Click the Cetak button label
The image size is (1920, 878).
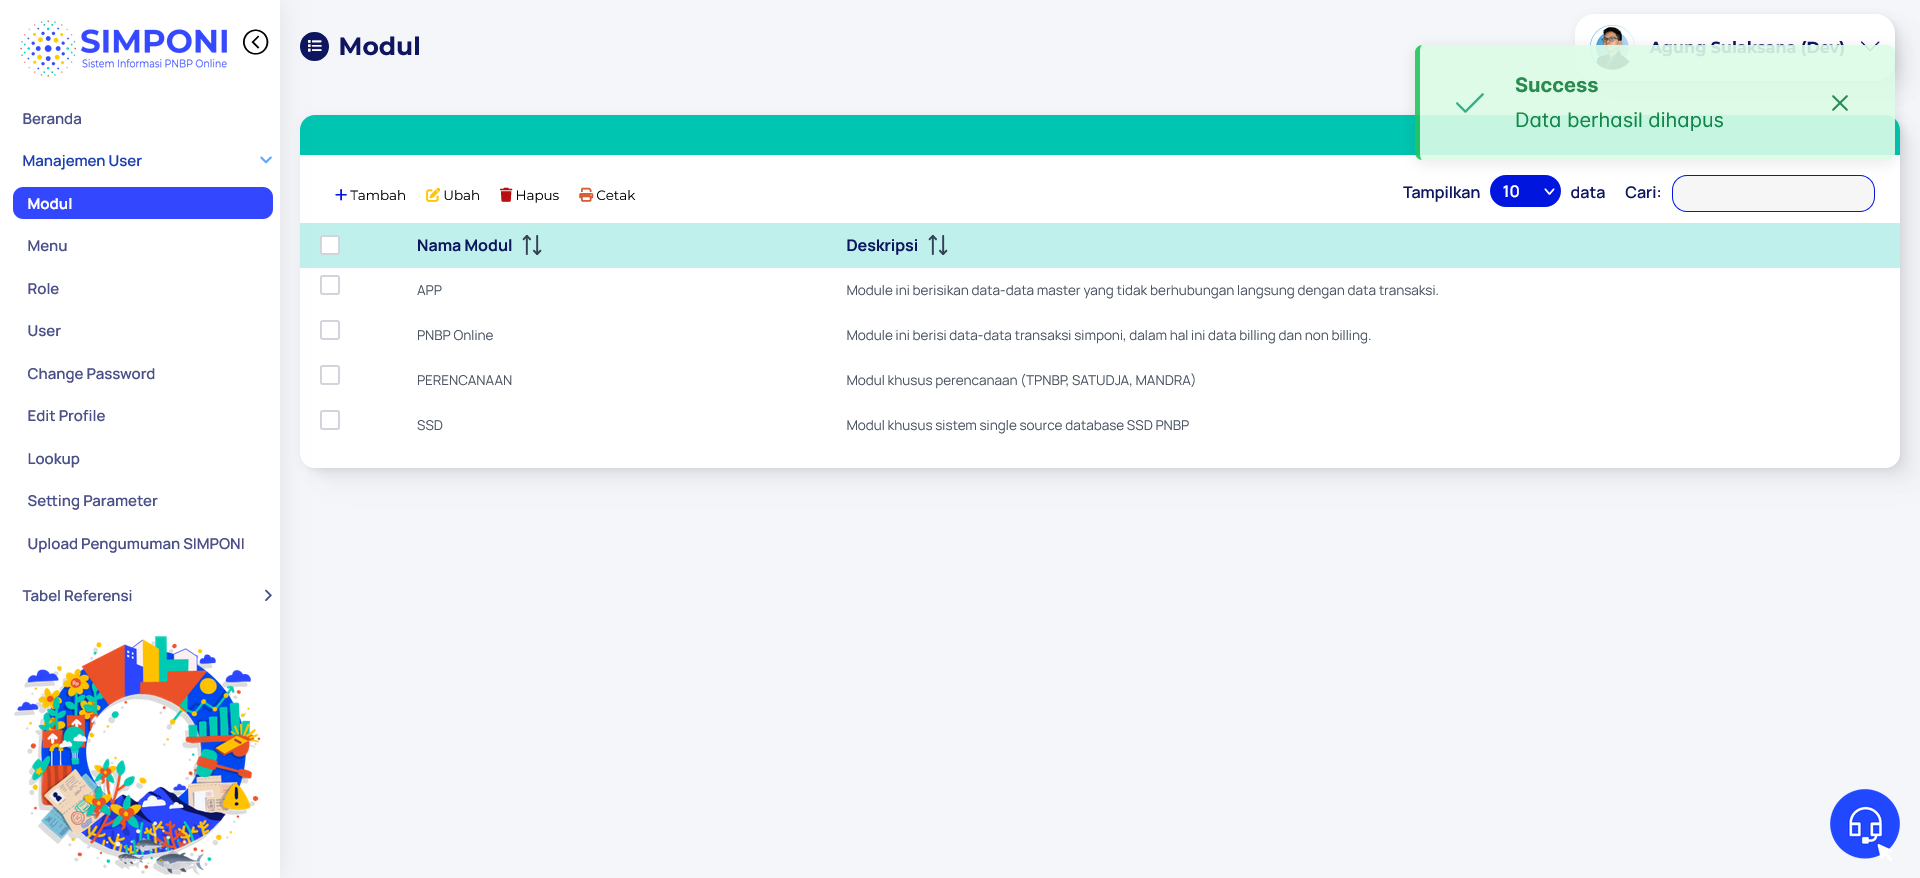point(616,195)
